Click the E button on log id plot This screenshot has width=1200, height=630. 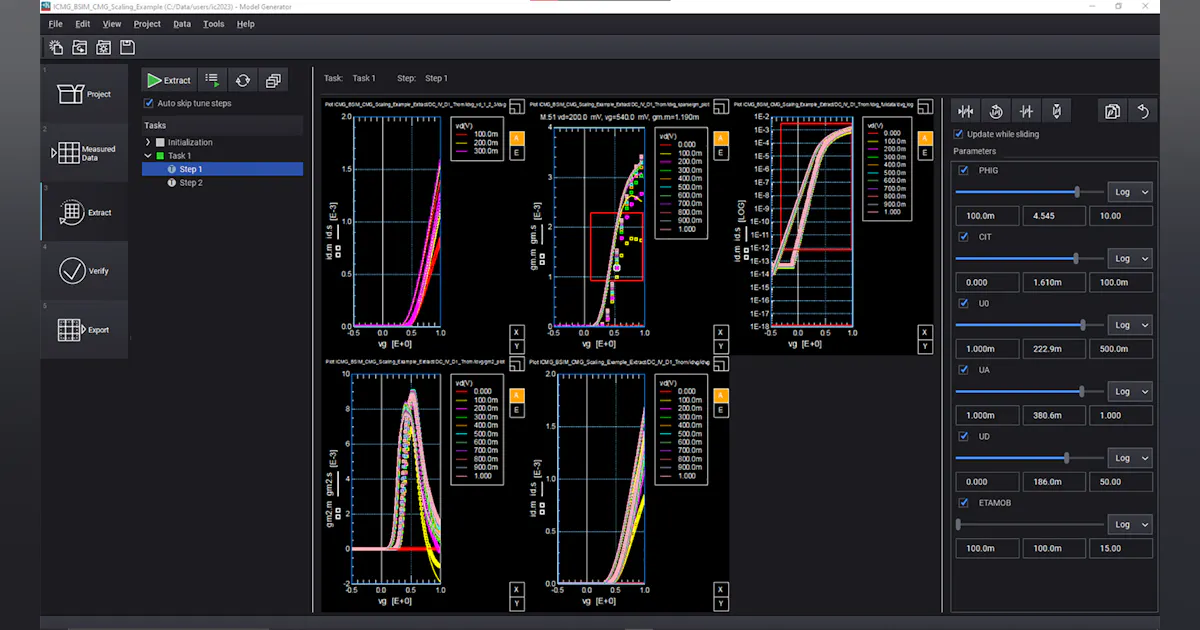925,153
